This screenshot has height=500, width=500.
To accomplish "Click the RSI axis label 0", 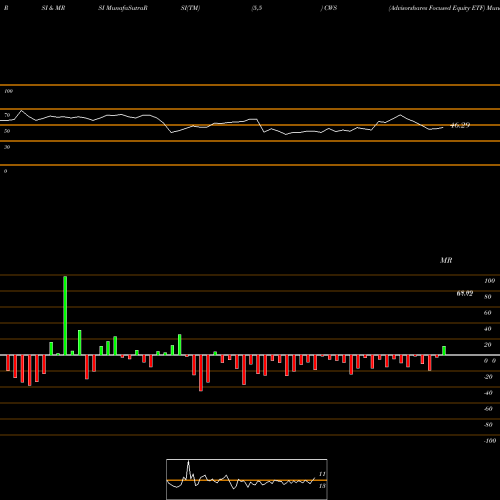I will (x=5, y=171).
